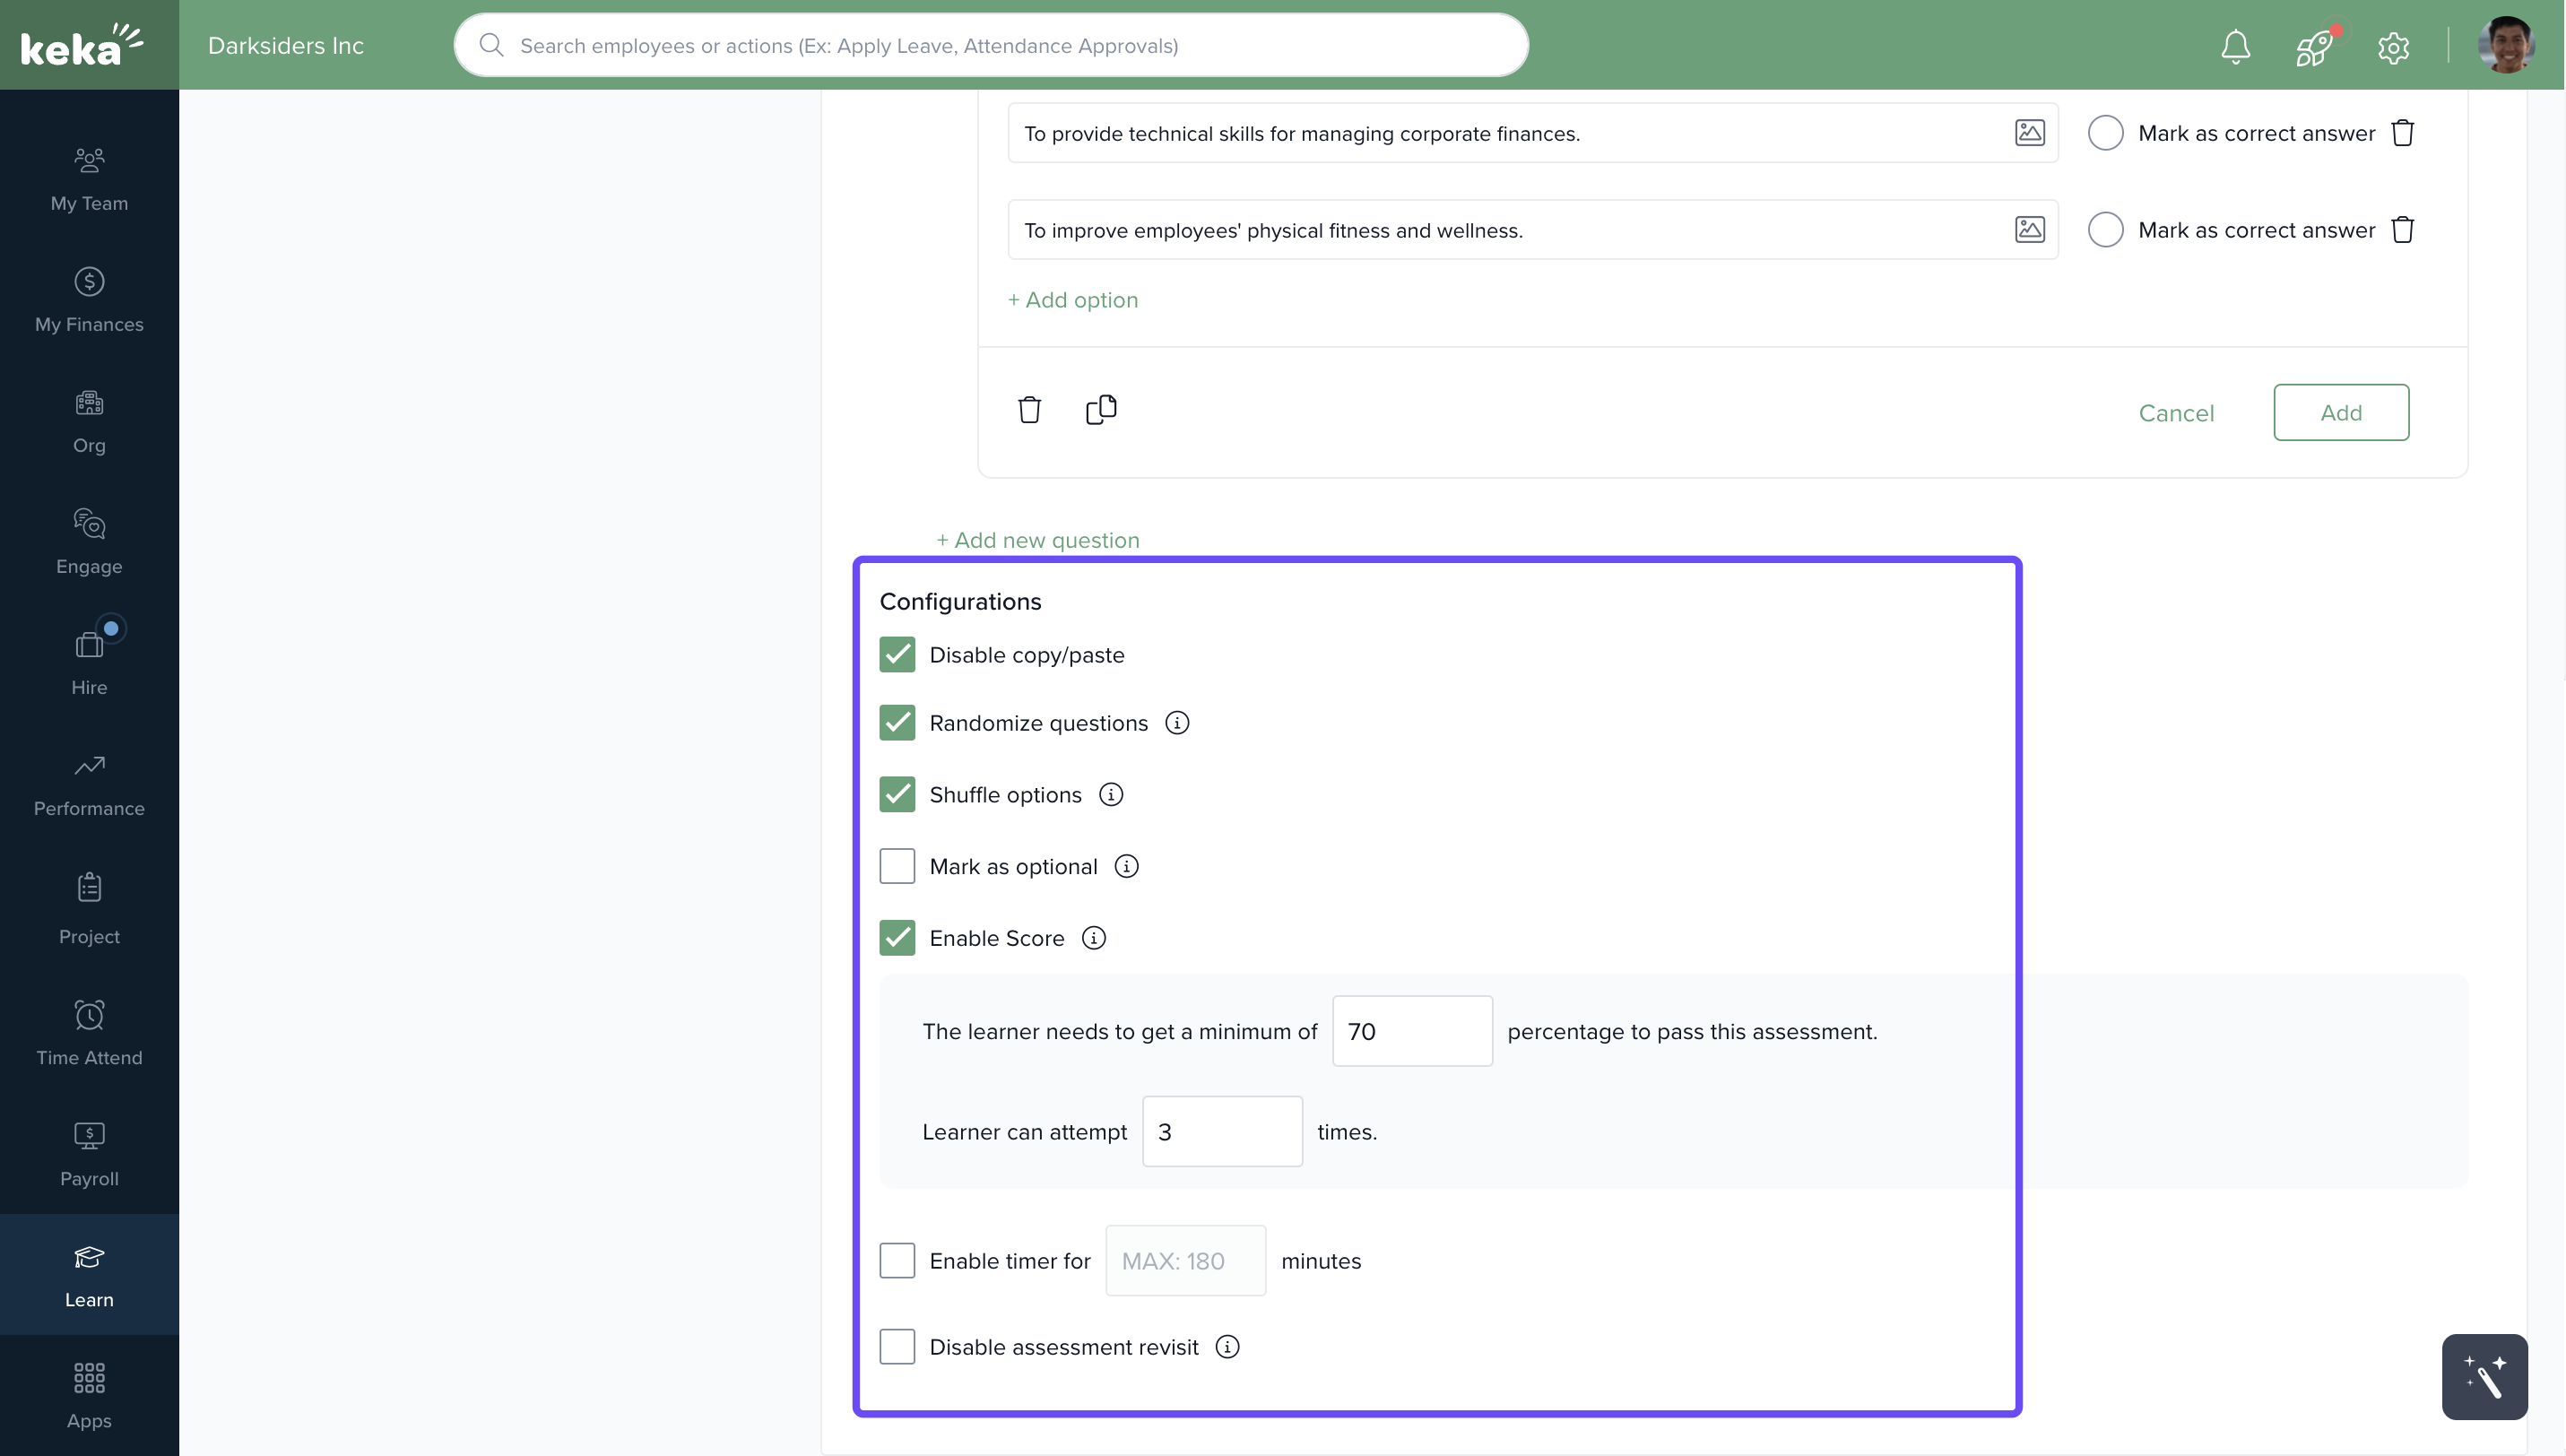Viewport: 2566px width, 1456px height.
Task: Click the Add button
Action: (2340, 412)
